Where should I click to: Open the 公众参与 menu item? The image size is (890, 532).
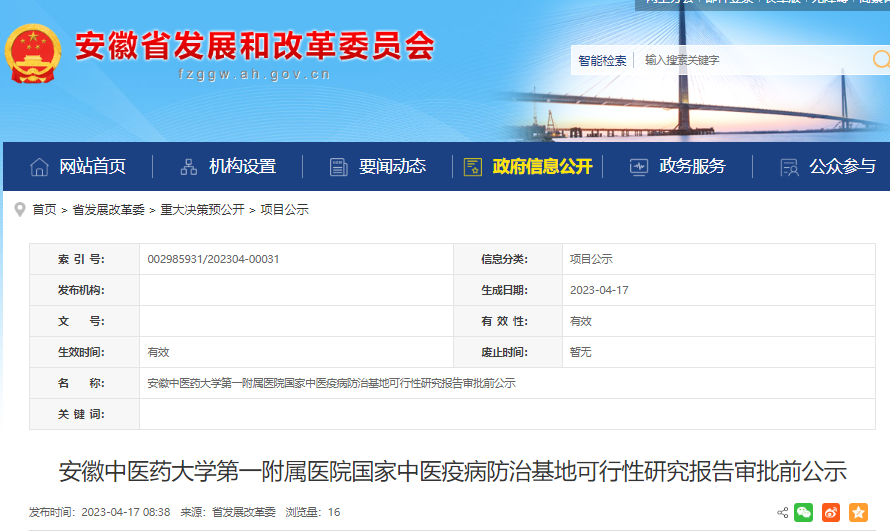click(842, 166)
